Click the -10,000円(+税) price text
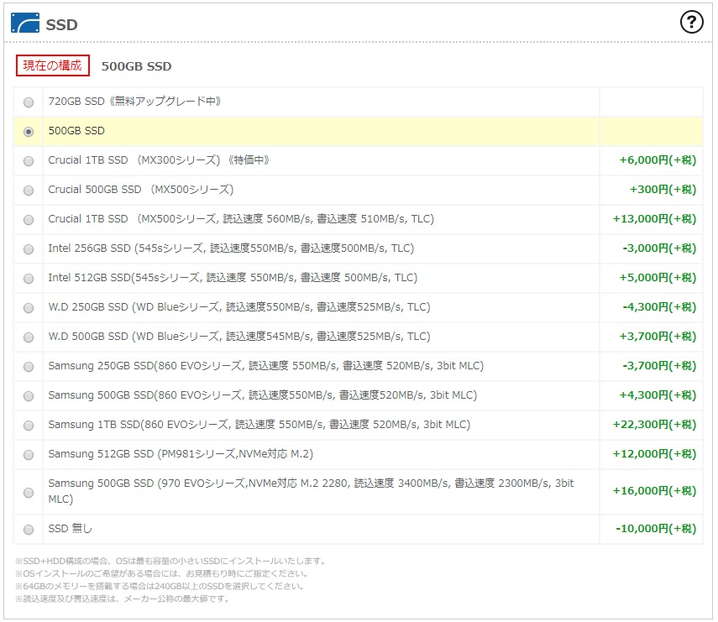The height and width of the screenshot is (622, 718). pos(656,528)
